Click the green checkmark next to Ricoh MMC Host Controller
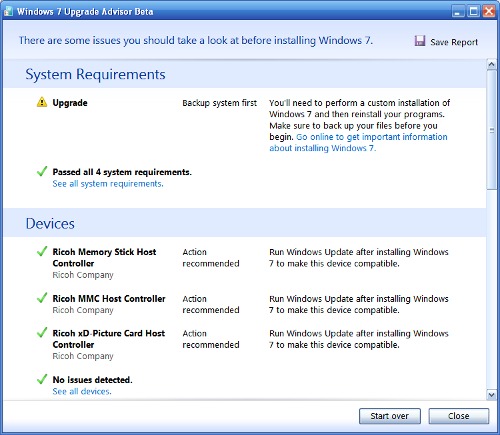Viewport: 500px width, 435px height. point(42,298)
